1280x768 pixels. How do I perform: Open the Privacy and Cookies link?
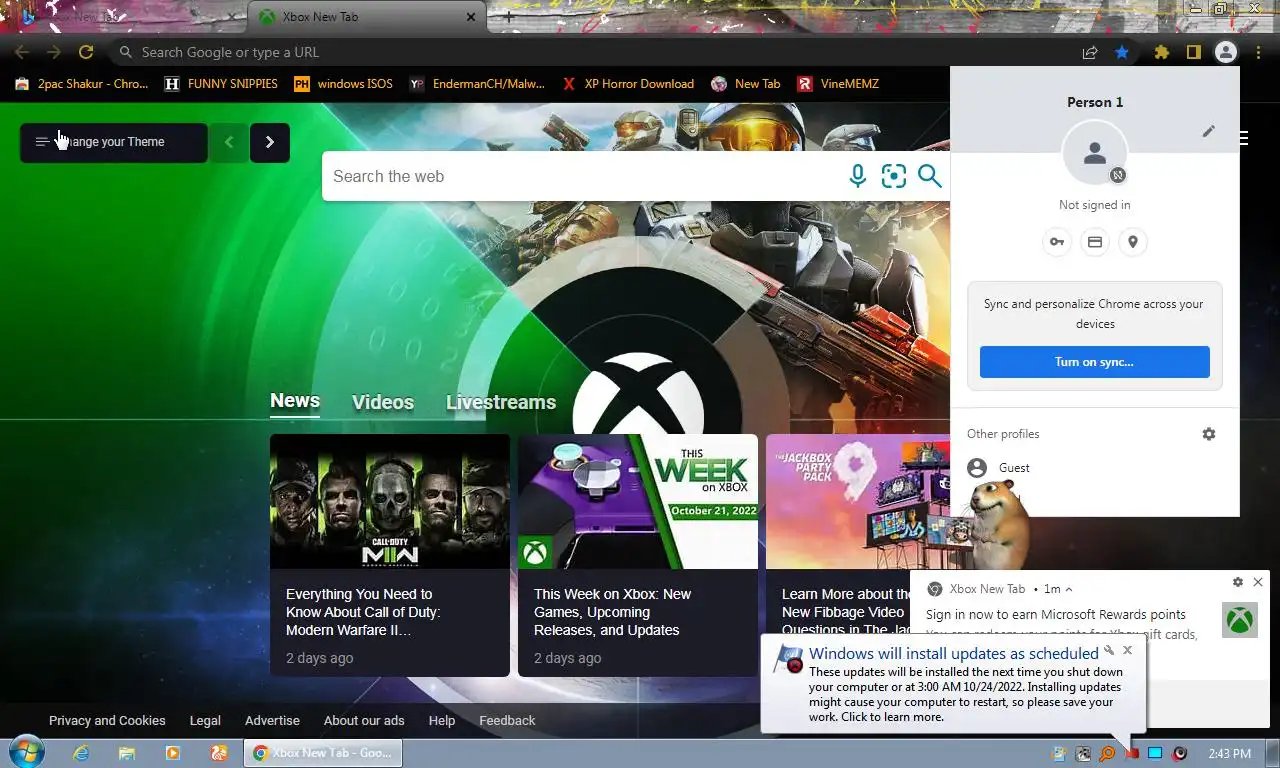pos(107,720)
